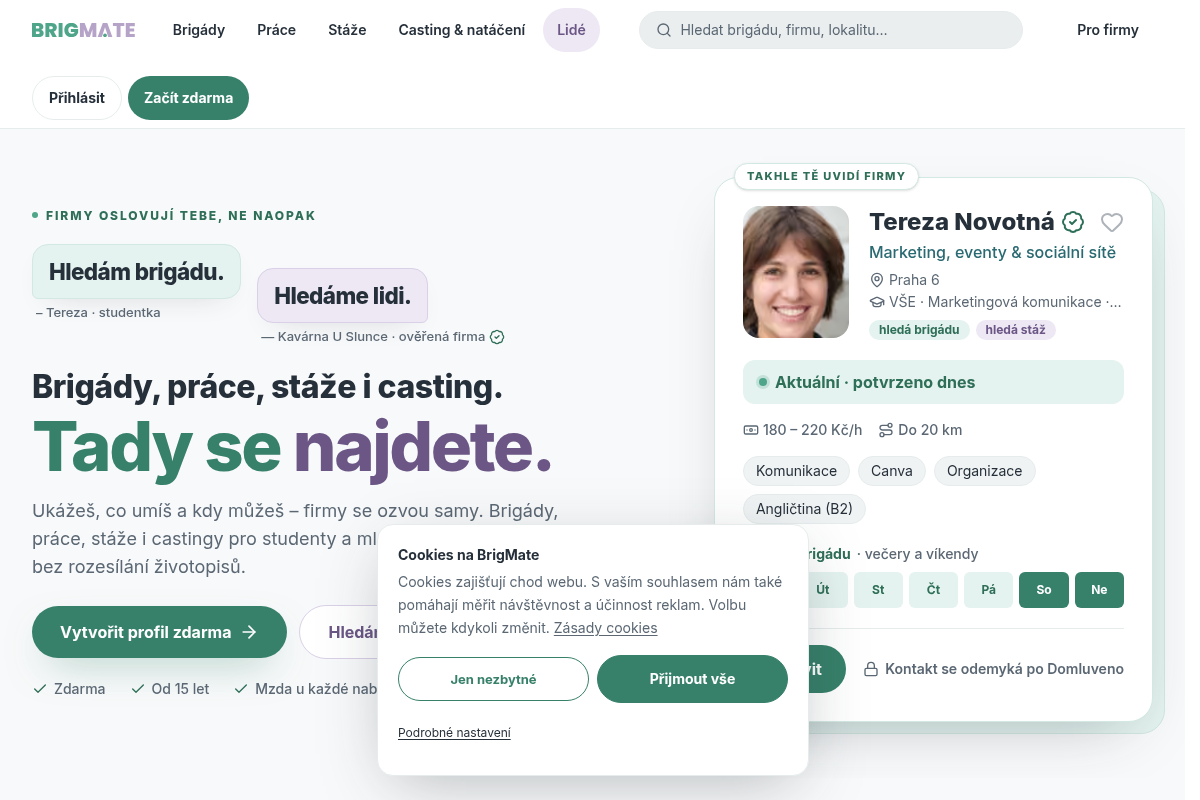
Task: Click Vytvořit profil zdarma button
Action: pyautogui.click(x=159, y=632)
